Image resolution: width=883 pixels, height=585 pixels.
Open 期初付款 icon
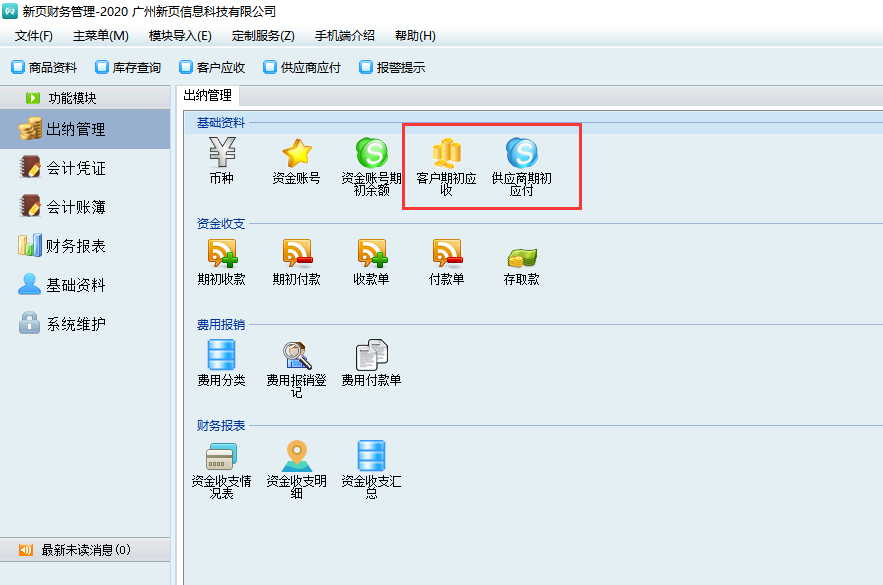pos(296,253)
